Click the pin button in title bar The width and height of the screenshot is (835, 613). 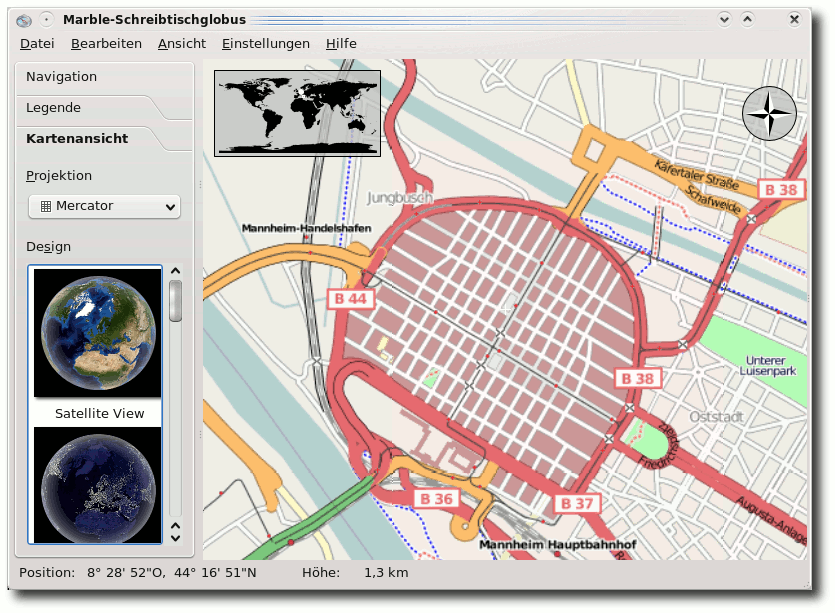47,20
